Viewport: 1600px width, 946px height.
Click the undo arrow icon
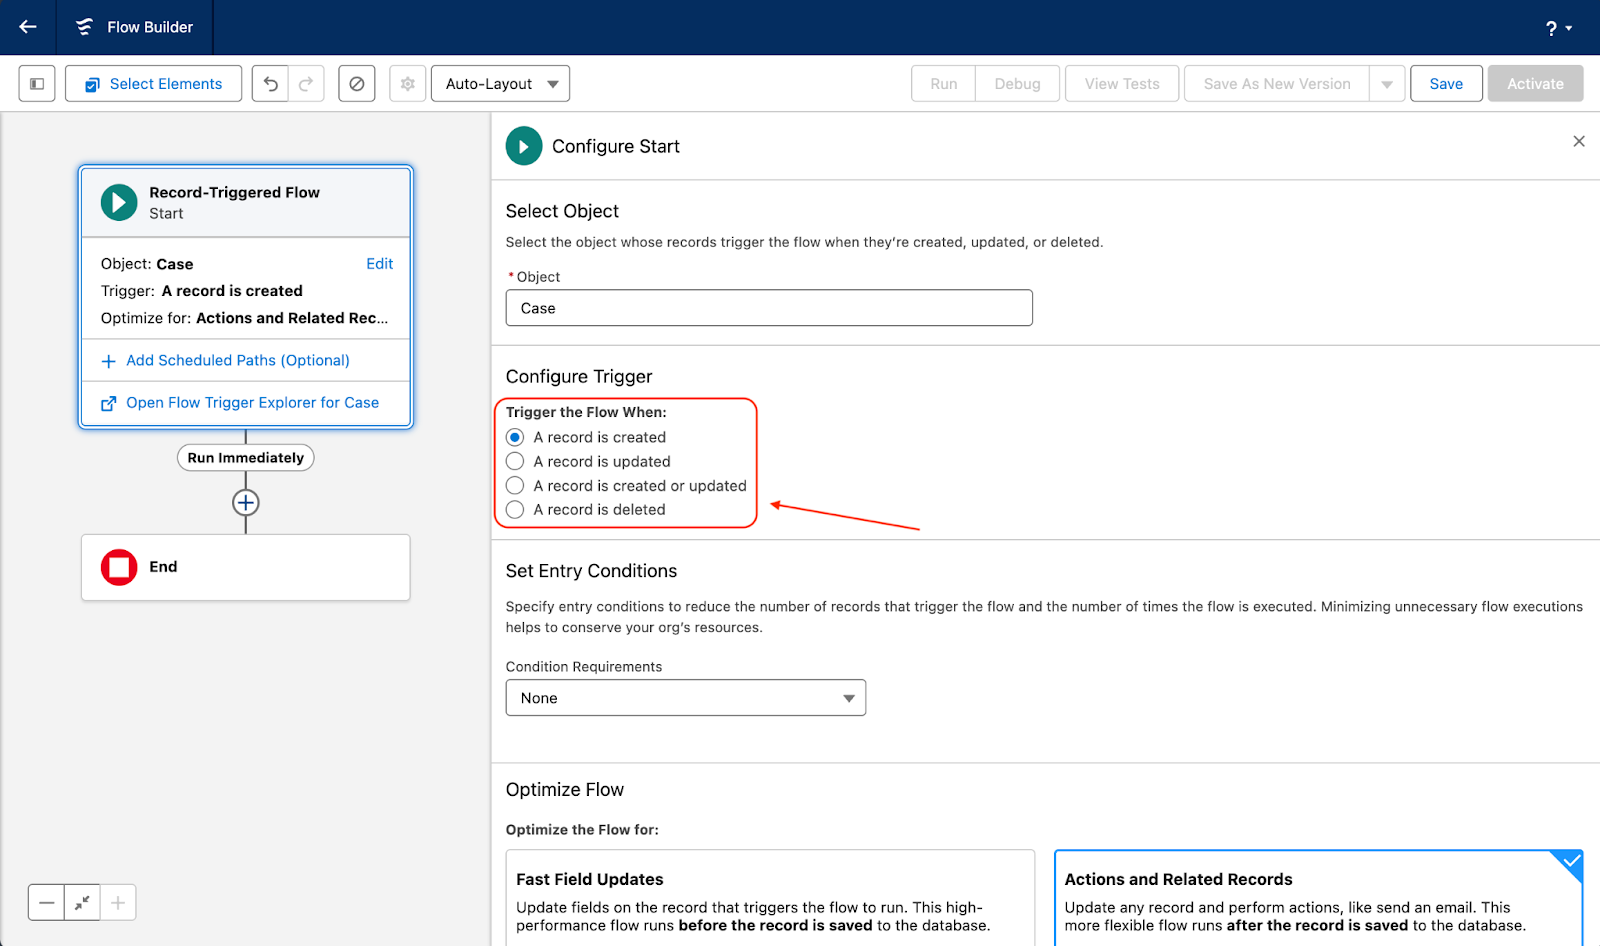pyautogui.click(x=270, y=84)
